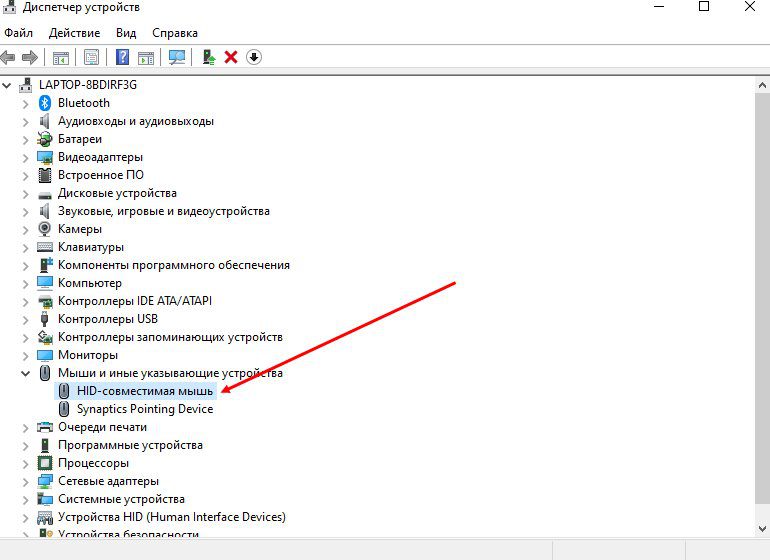
Task: Click the Камеры webcam icon
Action: [x=45, y=229]
